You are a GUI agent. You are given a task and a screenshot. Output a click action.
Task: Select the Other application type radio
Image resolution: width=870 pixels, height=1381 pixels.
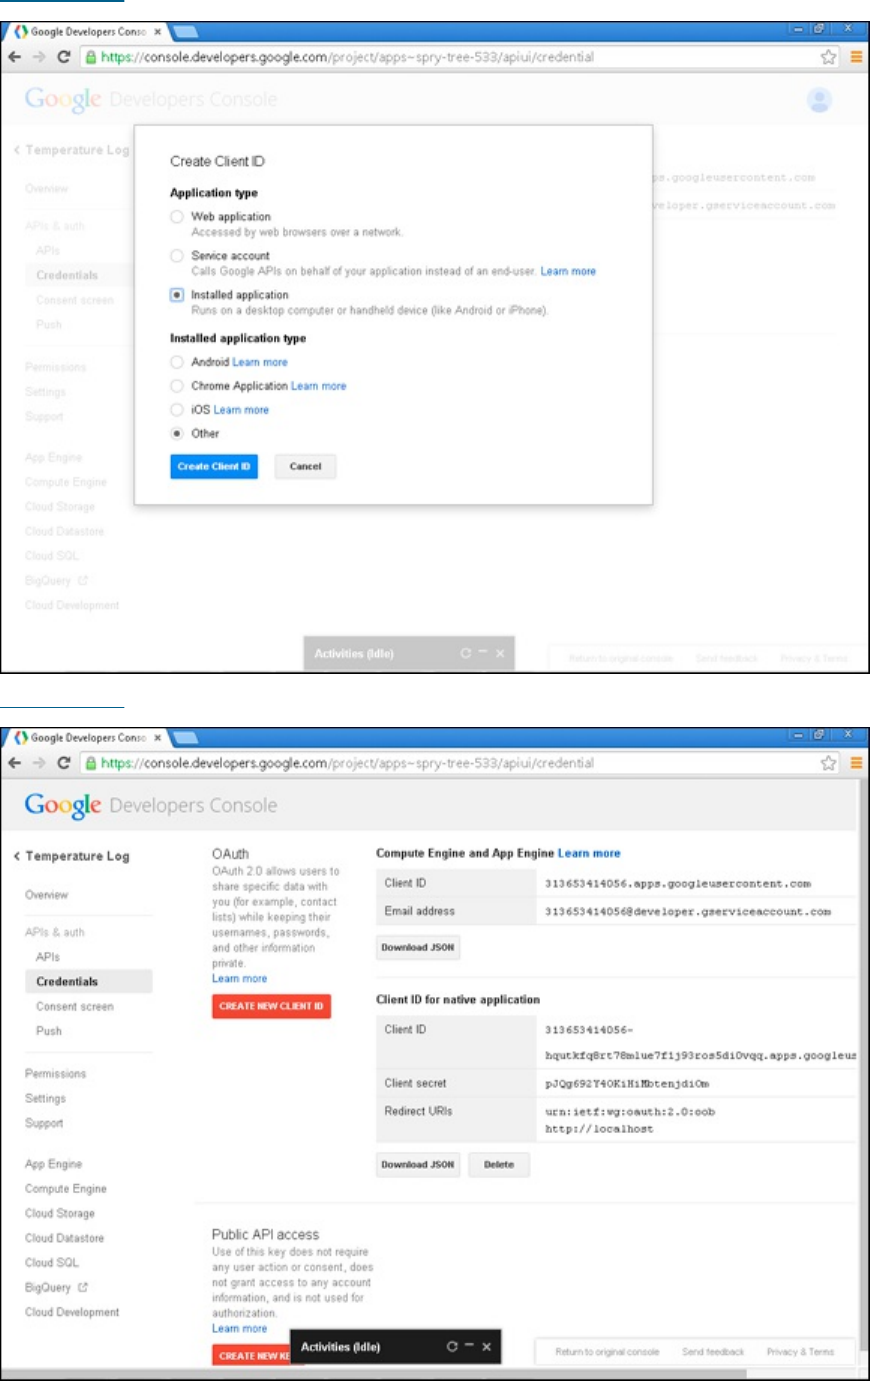pyautogui.click(x=177, y=433)
